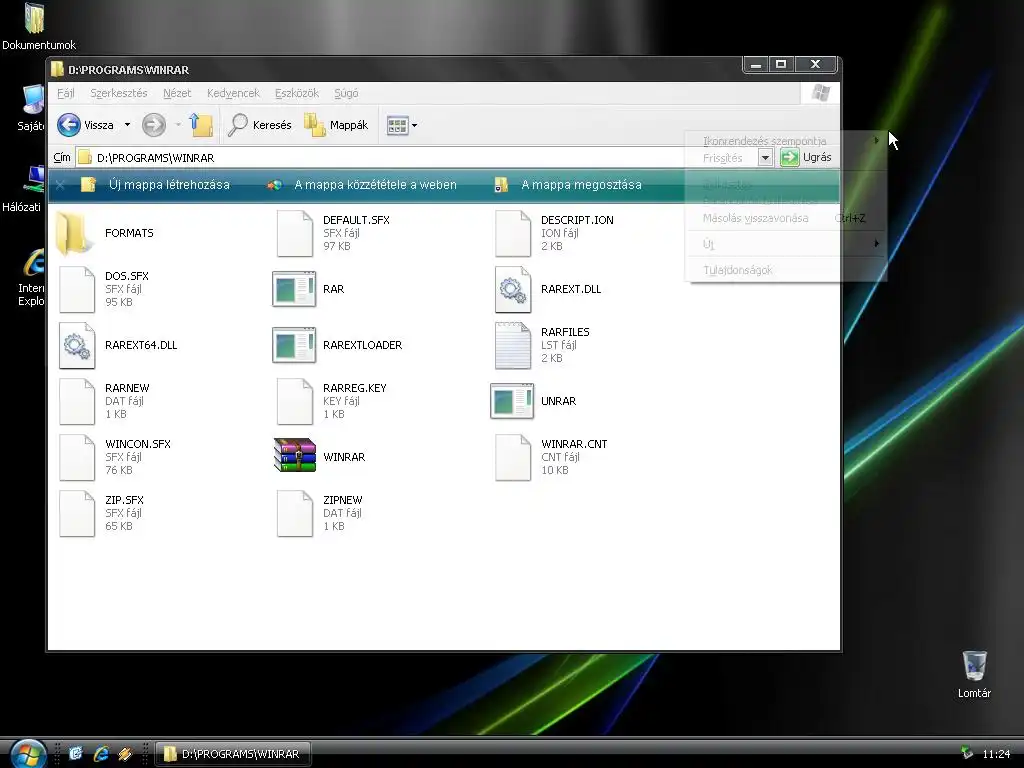Select the RARFILES file name text
This screenshot has height=768, width=1024.
[565, 332]
